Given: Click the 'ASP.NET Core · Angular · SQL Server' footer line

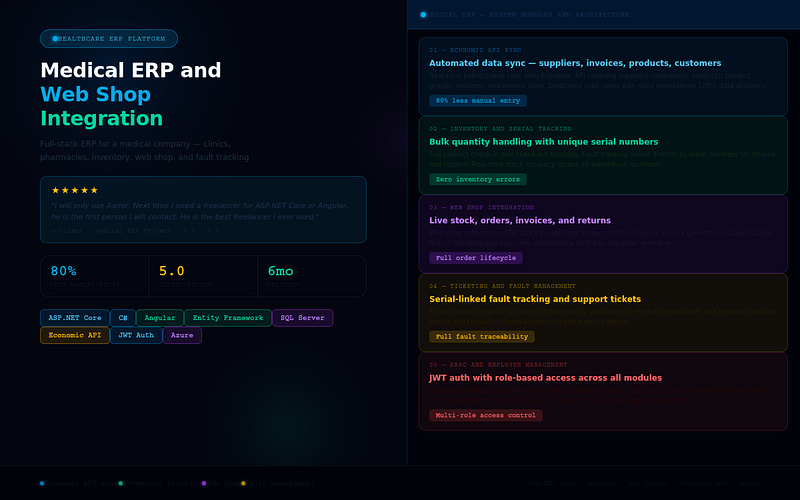Looking at the screenshot, I should [x=644, y=483].
